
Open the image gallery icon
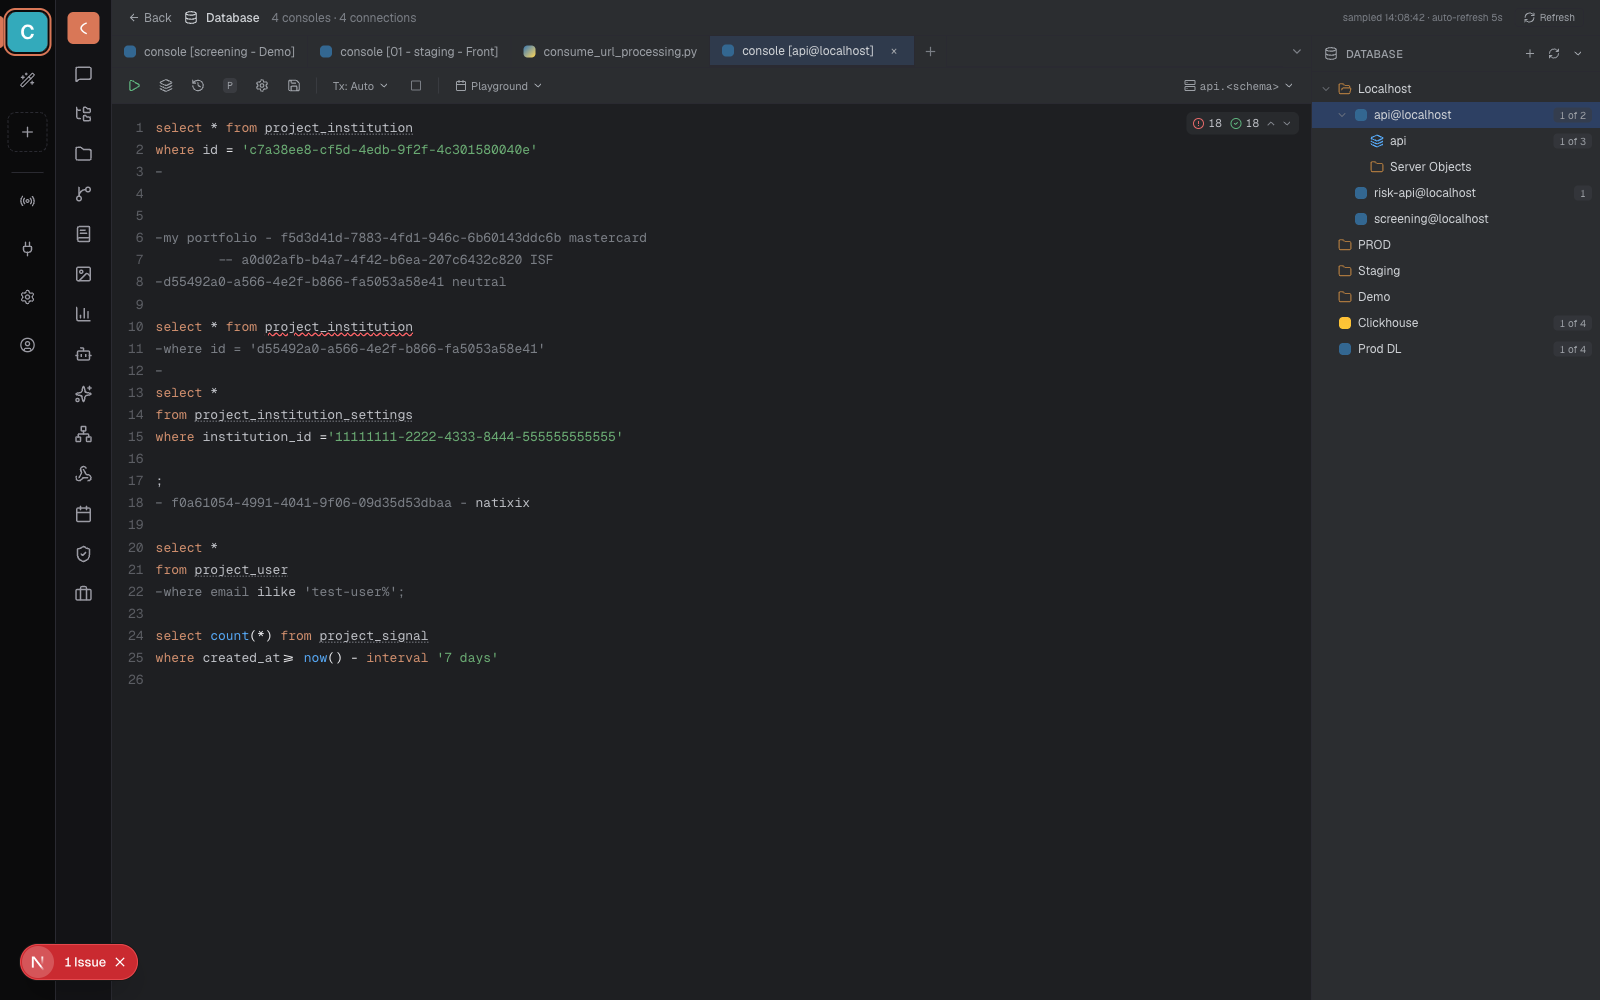[83, 274]
